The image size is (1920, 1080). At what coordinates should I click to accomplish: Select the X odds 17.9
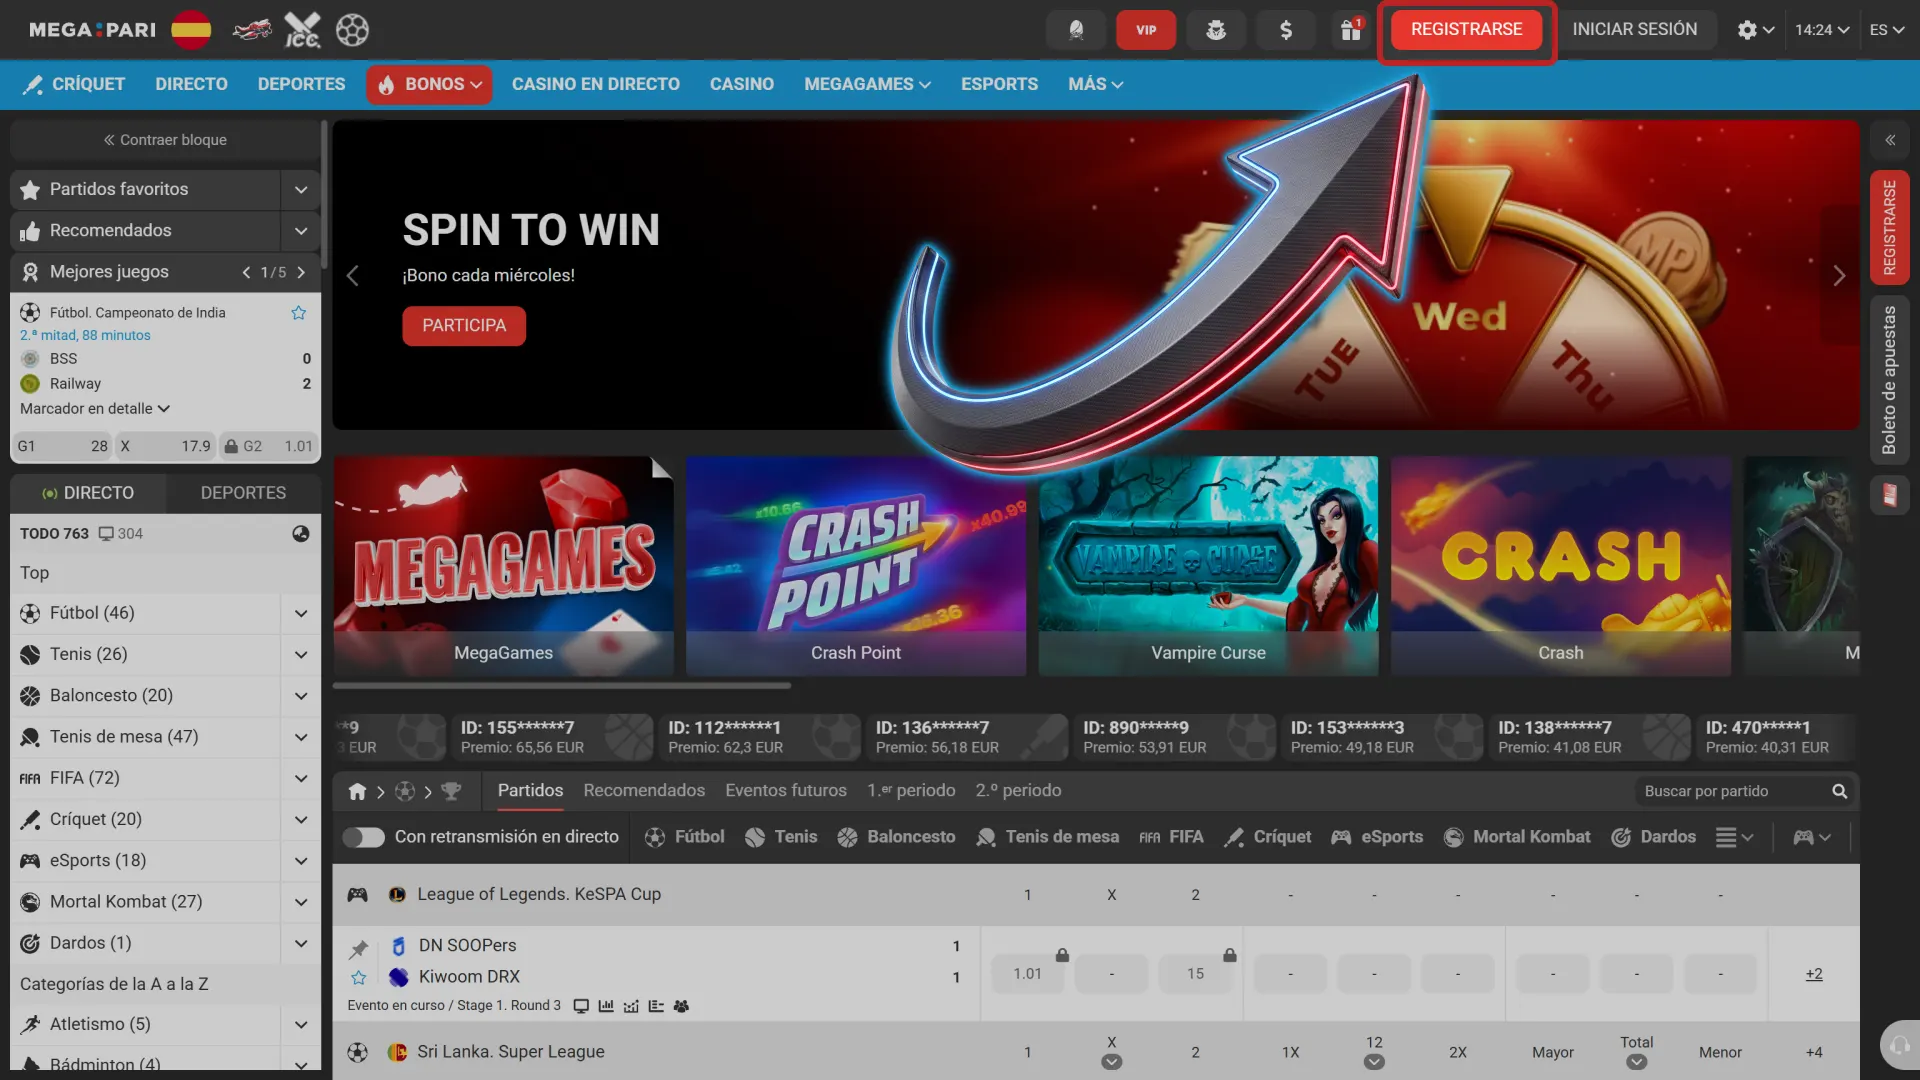[x=165, y=446]
